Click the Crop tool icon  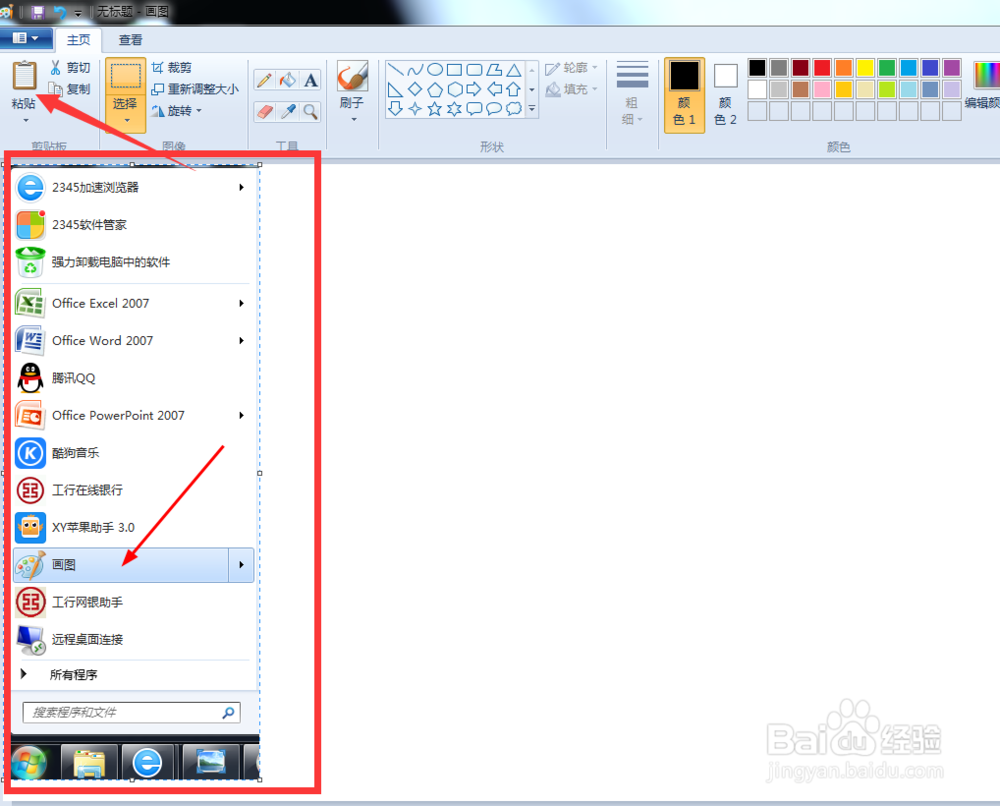(x=158, y=68)
